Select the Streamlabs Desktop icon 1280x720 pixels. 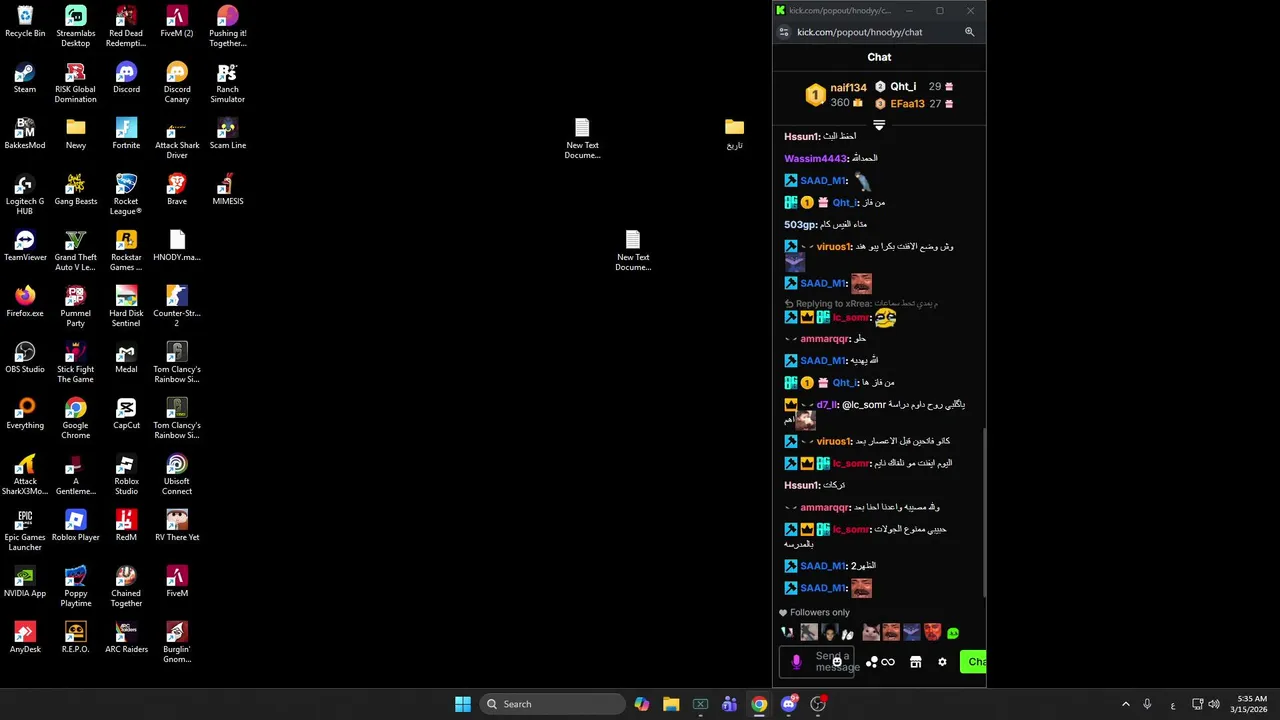point(76,26)
